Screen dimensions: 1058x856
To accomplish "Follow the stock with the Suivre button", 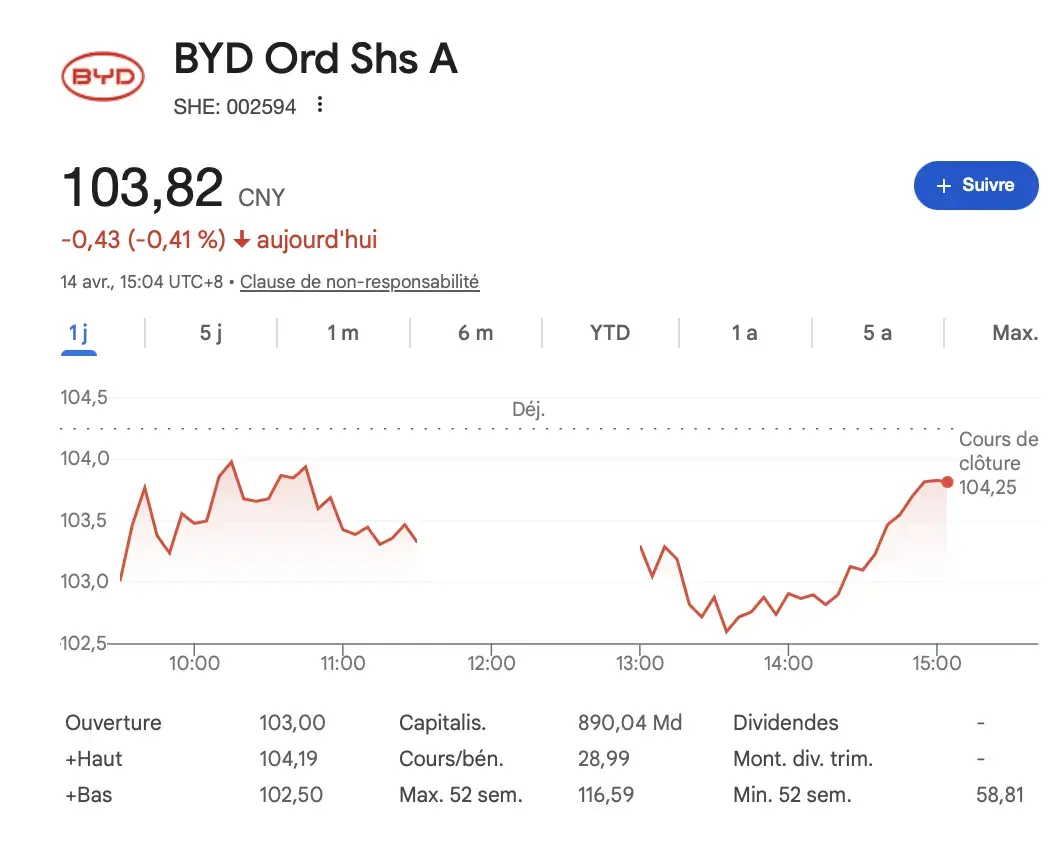I will point(976,185).
